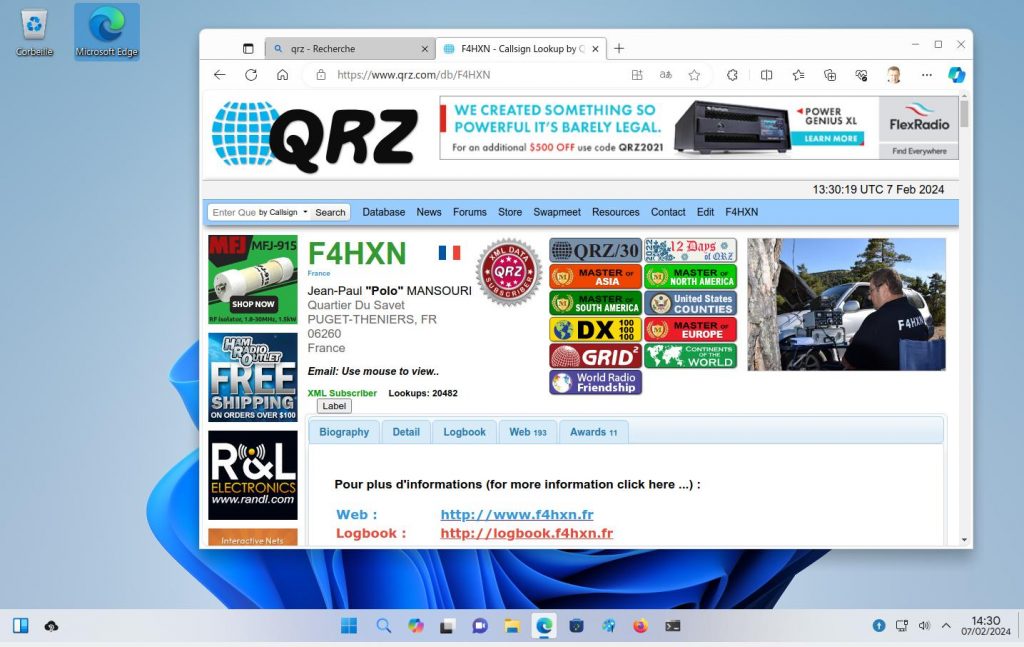Close the F4HXN Callsign Lookup tab

(x=596, y=49)
